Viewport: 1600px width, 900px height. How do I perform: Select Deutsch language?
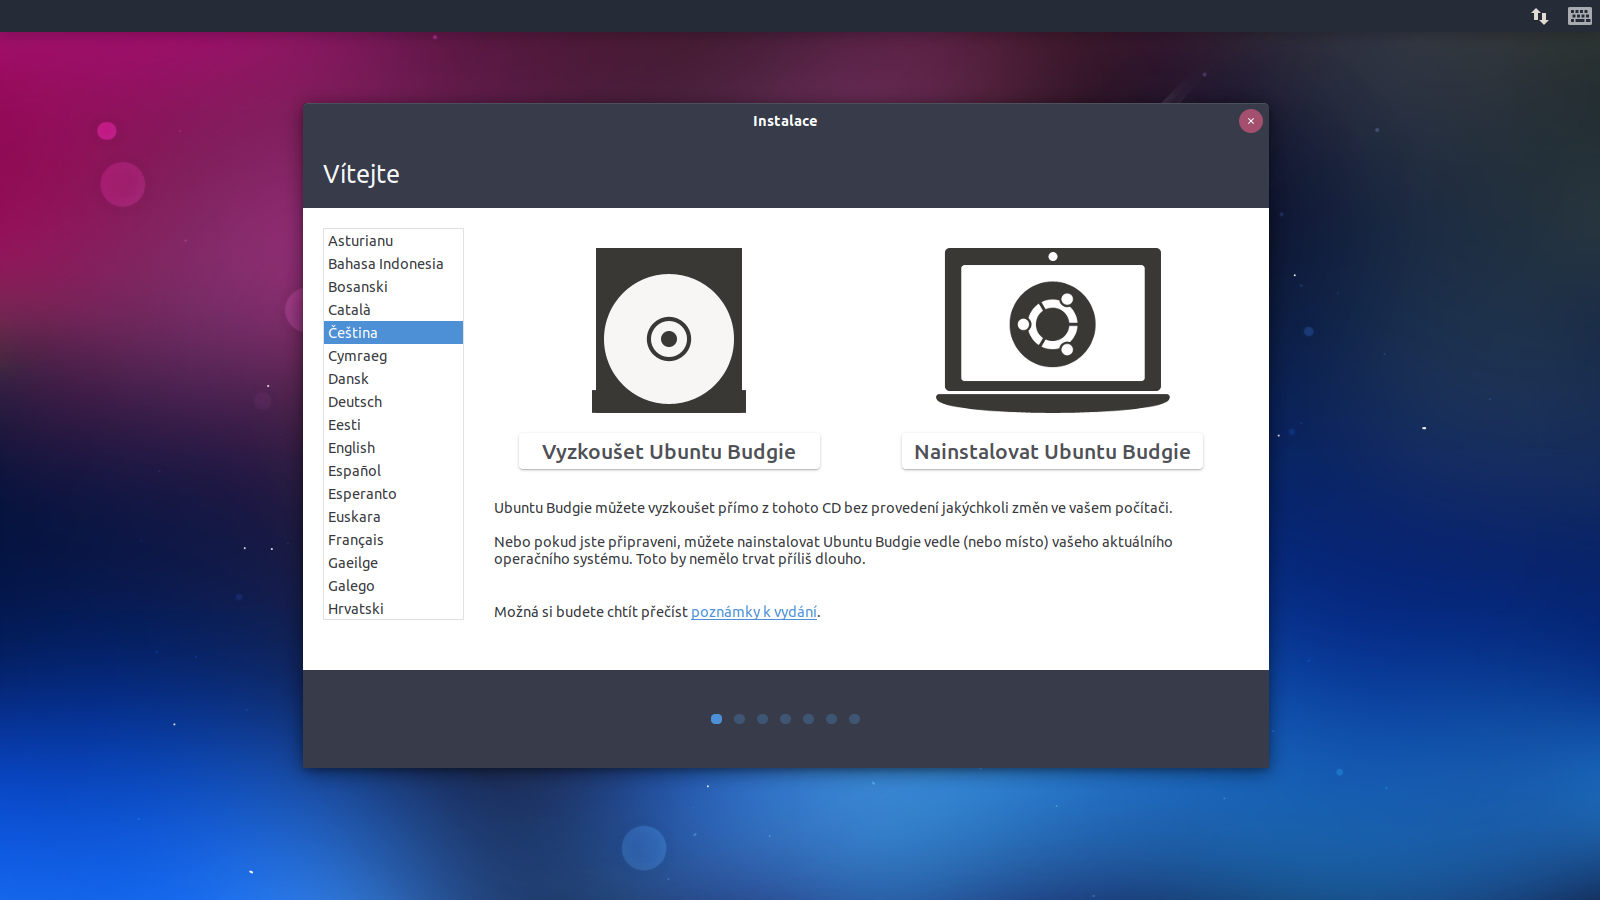pyautogui.click(x=393, y=402)
